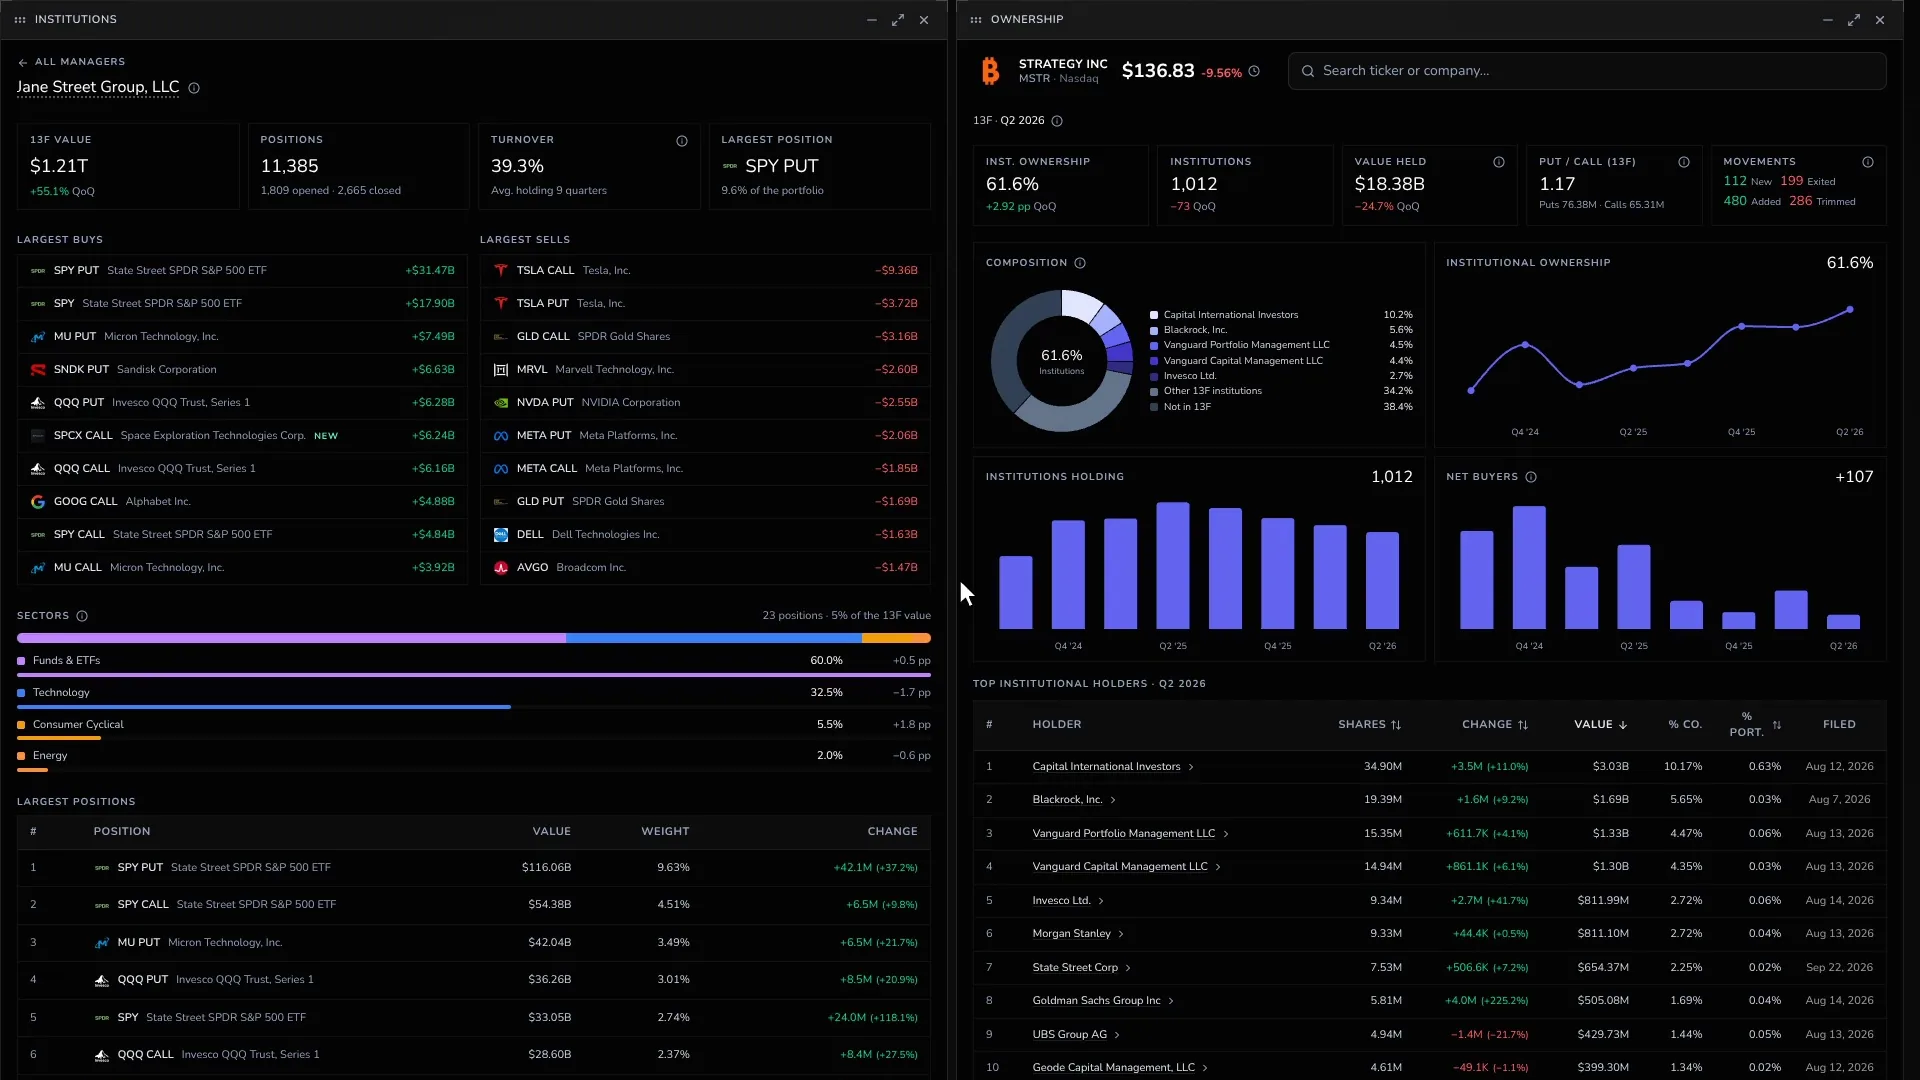Click the info icon beside Jane Street Group, LLC

pyautogui.click(x=194, y=88)
